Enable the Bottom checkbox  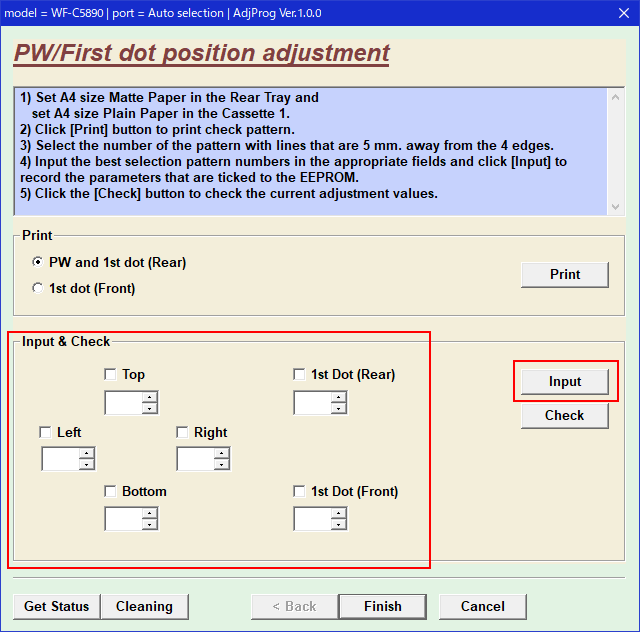110,492
